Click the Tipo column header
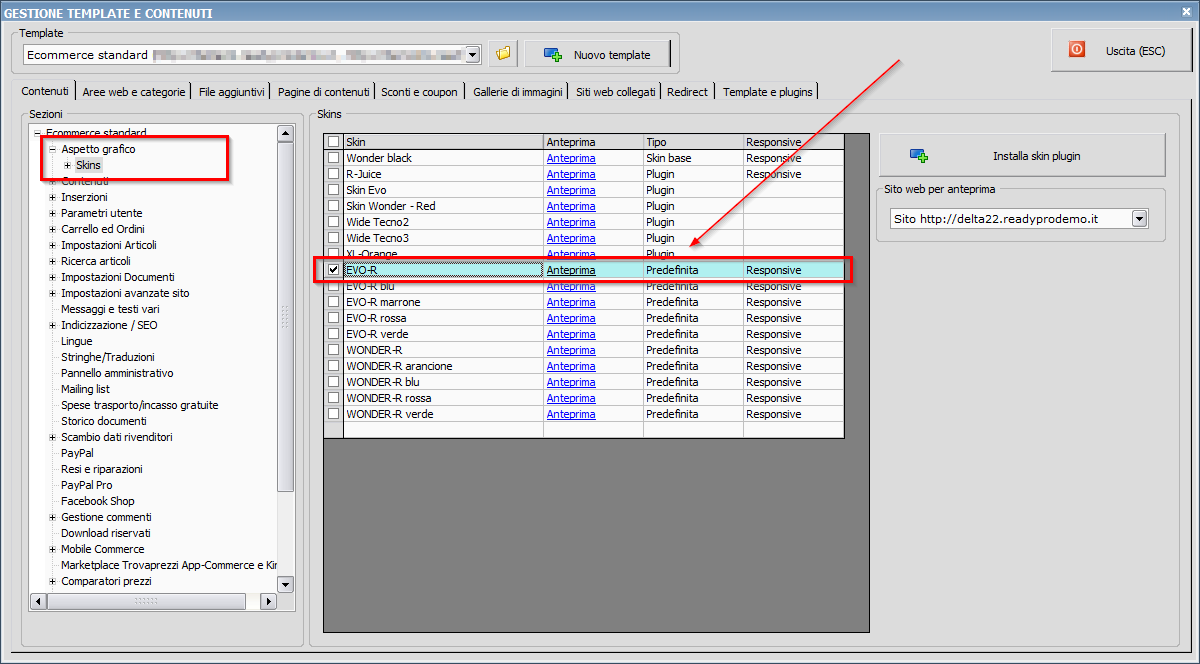This screenshot has height=664, width=1200. click(693, 142)
